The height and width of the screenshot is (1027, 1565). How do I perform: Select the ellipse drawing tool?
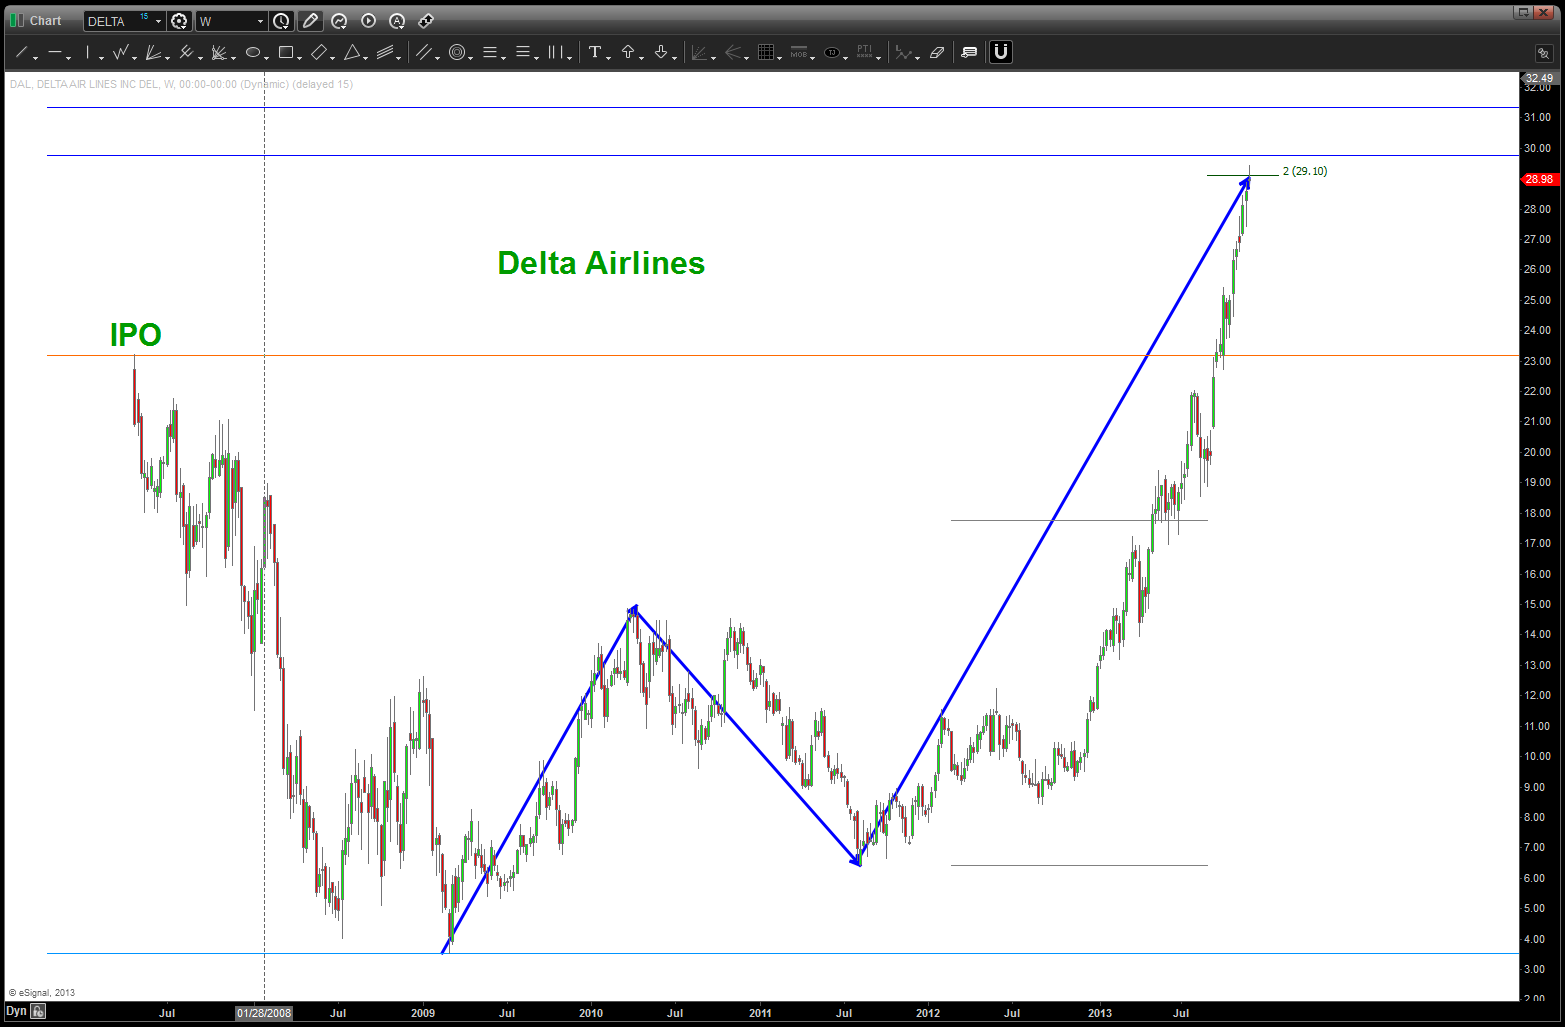point(253,53)
